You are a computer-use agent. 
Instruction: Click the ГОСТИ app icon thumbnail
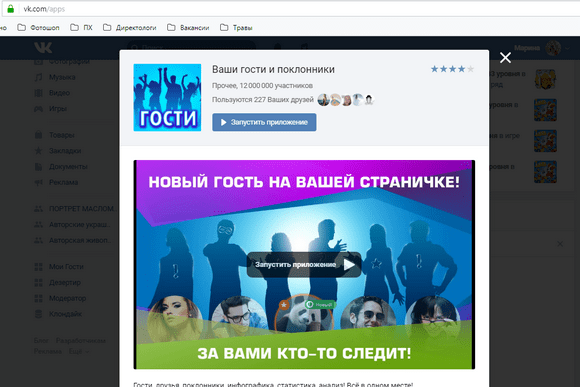pos(167,97)
